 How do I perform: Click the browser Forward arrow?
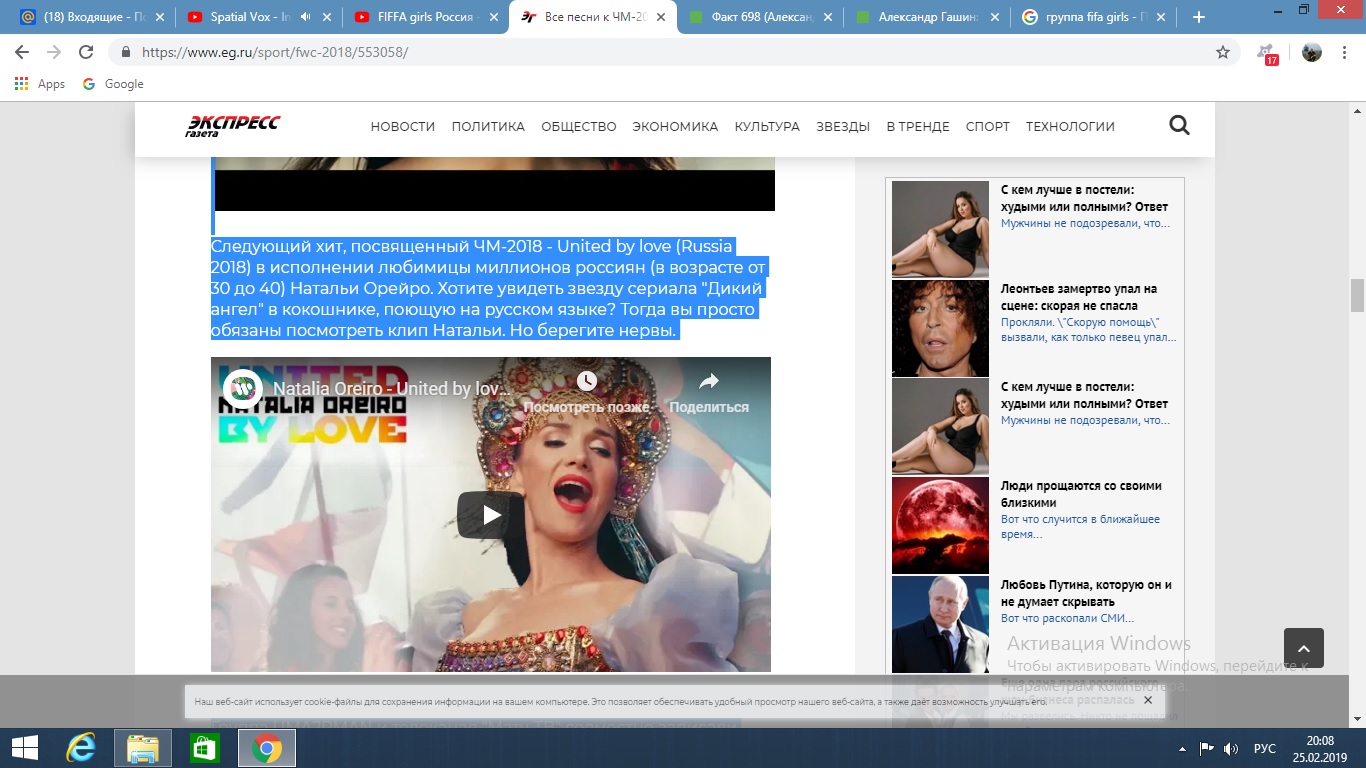click(54, 52)
